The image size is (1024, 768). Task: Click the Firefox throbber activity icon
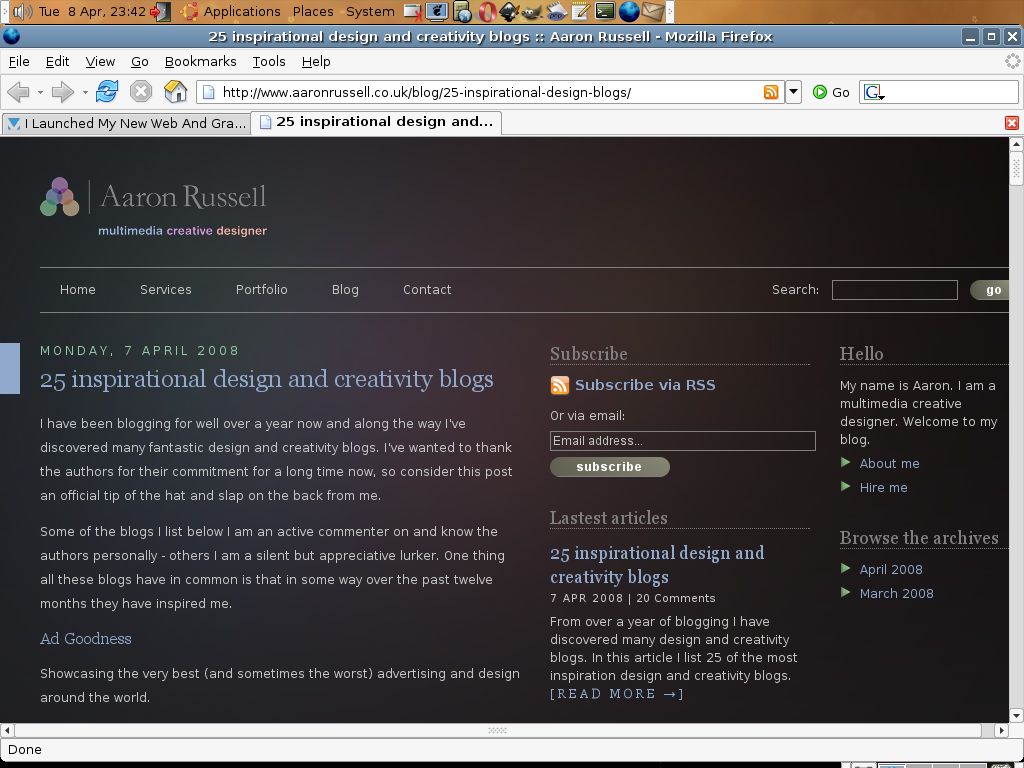click(1012, 61)
